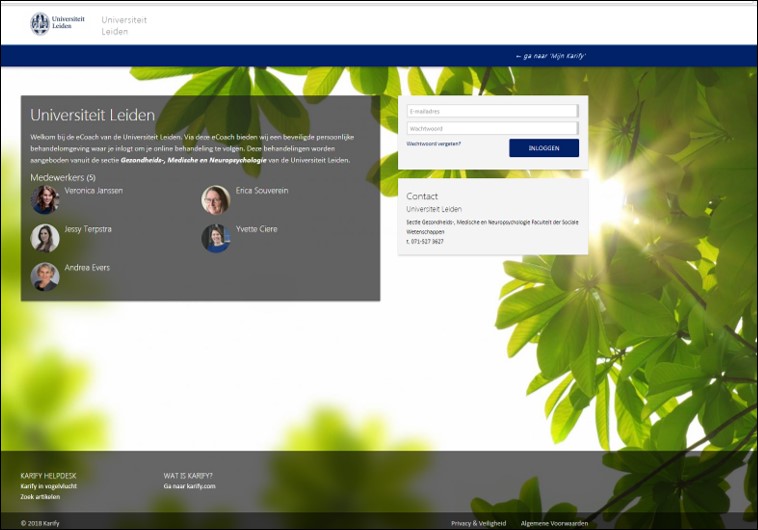
Task: Focus the E-mailadres input field
Action: click(x=492, y=111)
